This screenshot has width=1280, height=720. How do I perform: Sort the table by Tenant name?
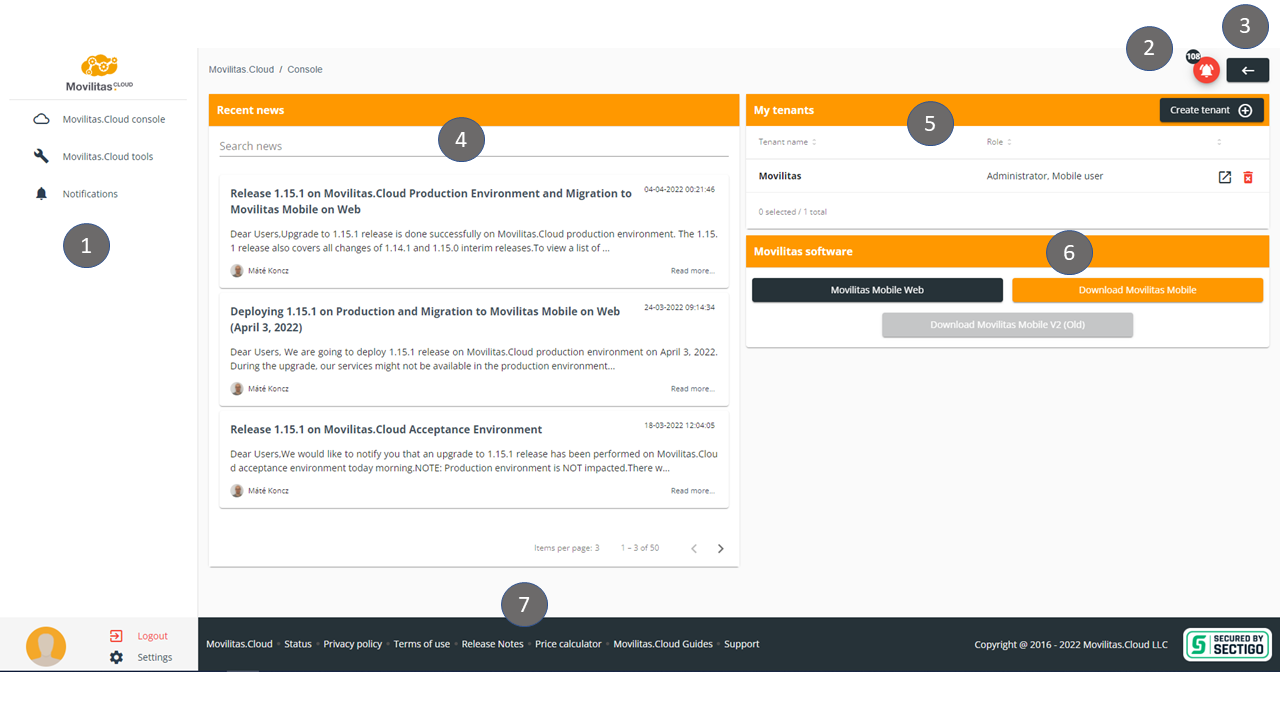point(788,142)
